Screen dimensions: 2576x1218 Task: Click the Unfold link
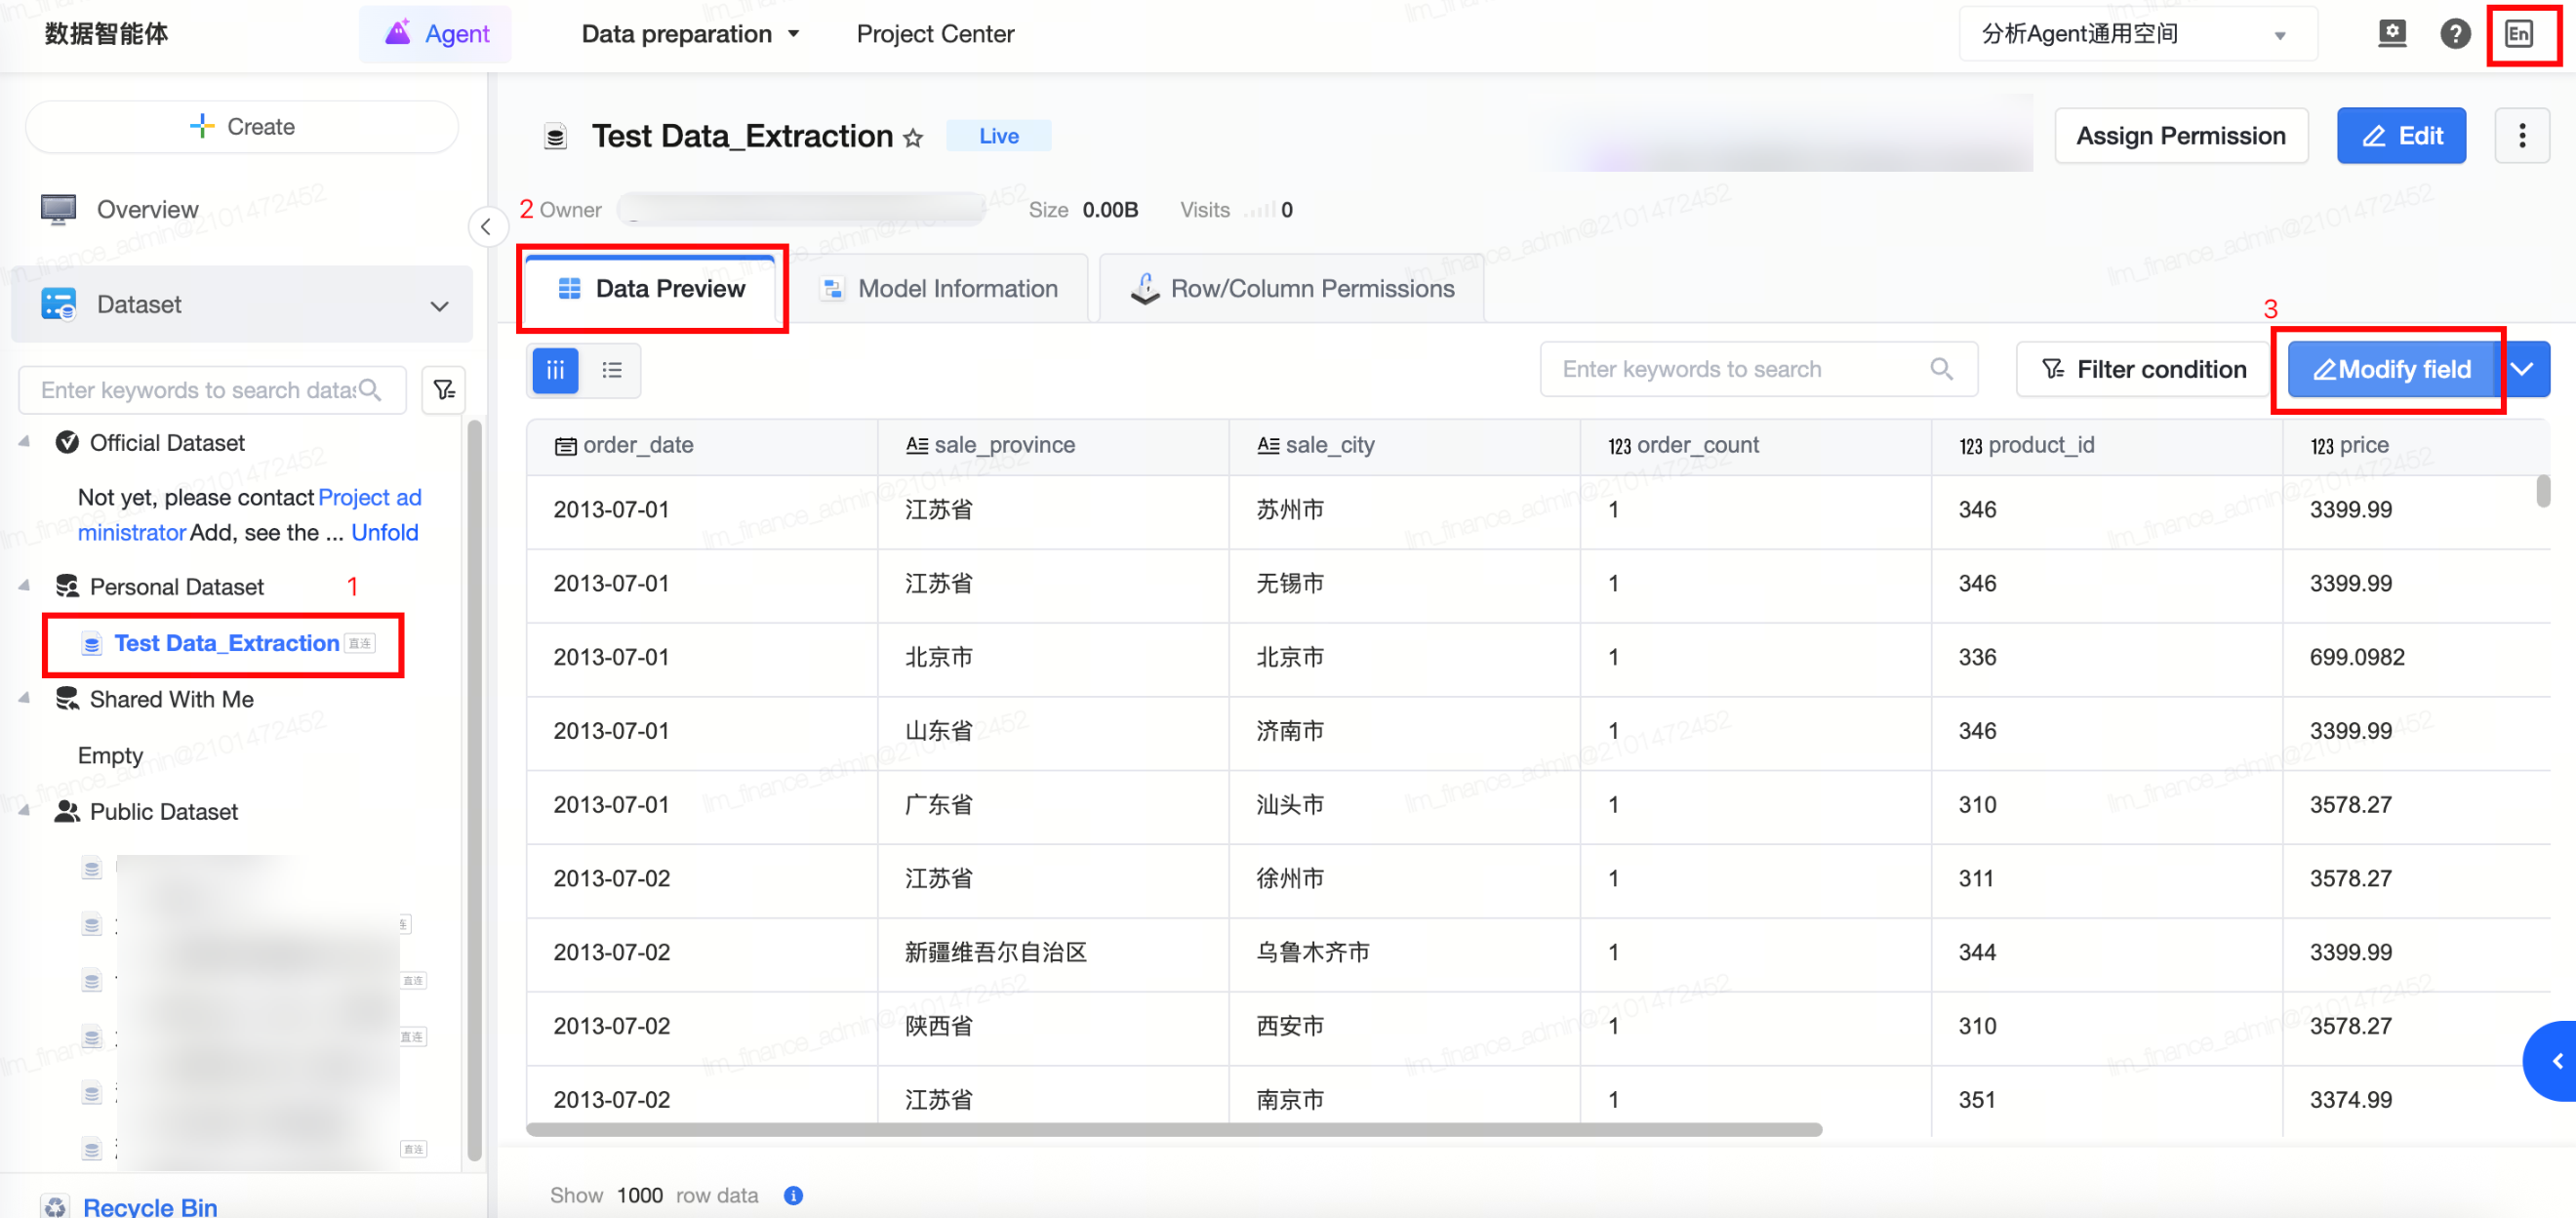point(385,533)
